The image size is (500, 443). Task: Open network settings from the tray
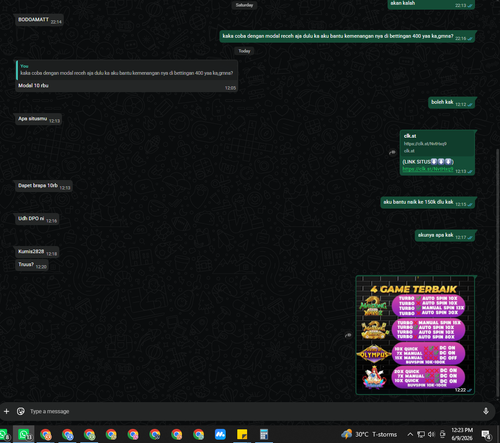click(421, 434)
